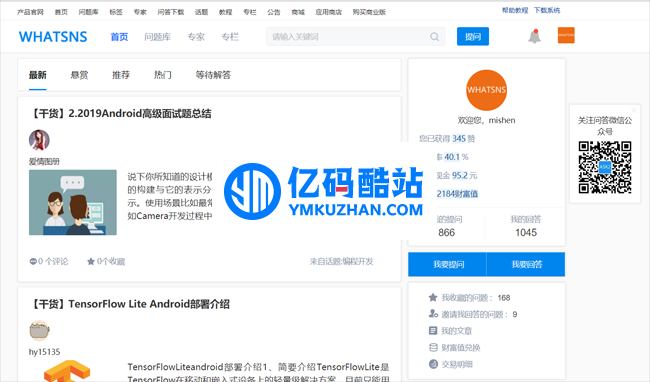Click the comment bubble icon on Android interview post
Screen dimensions: 650x382
click(33, 261)
